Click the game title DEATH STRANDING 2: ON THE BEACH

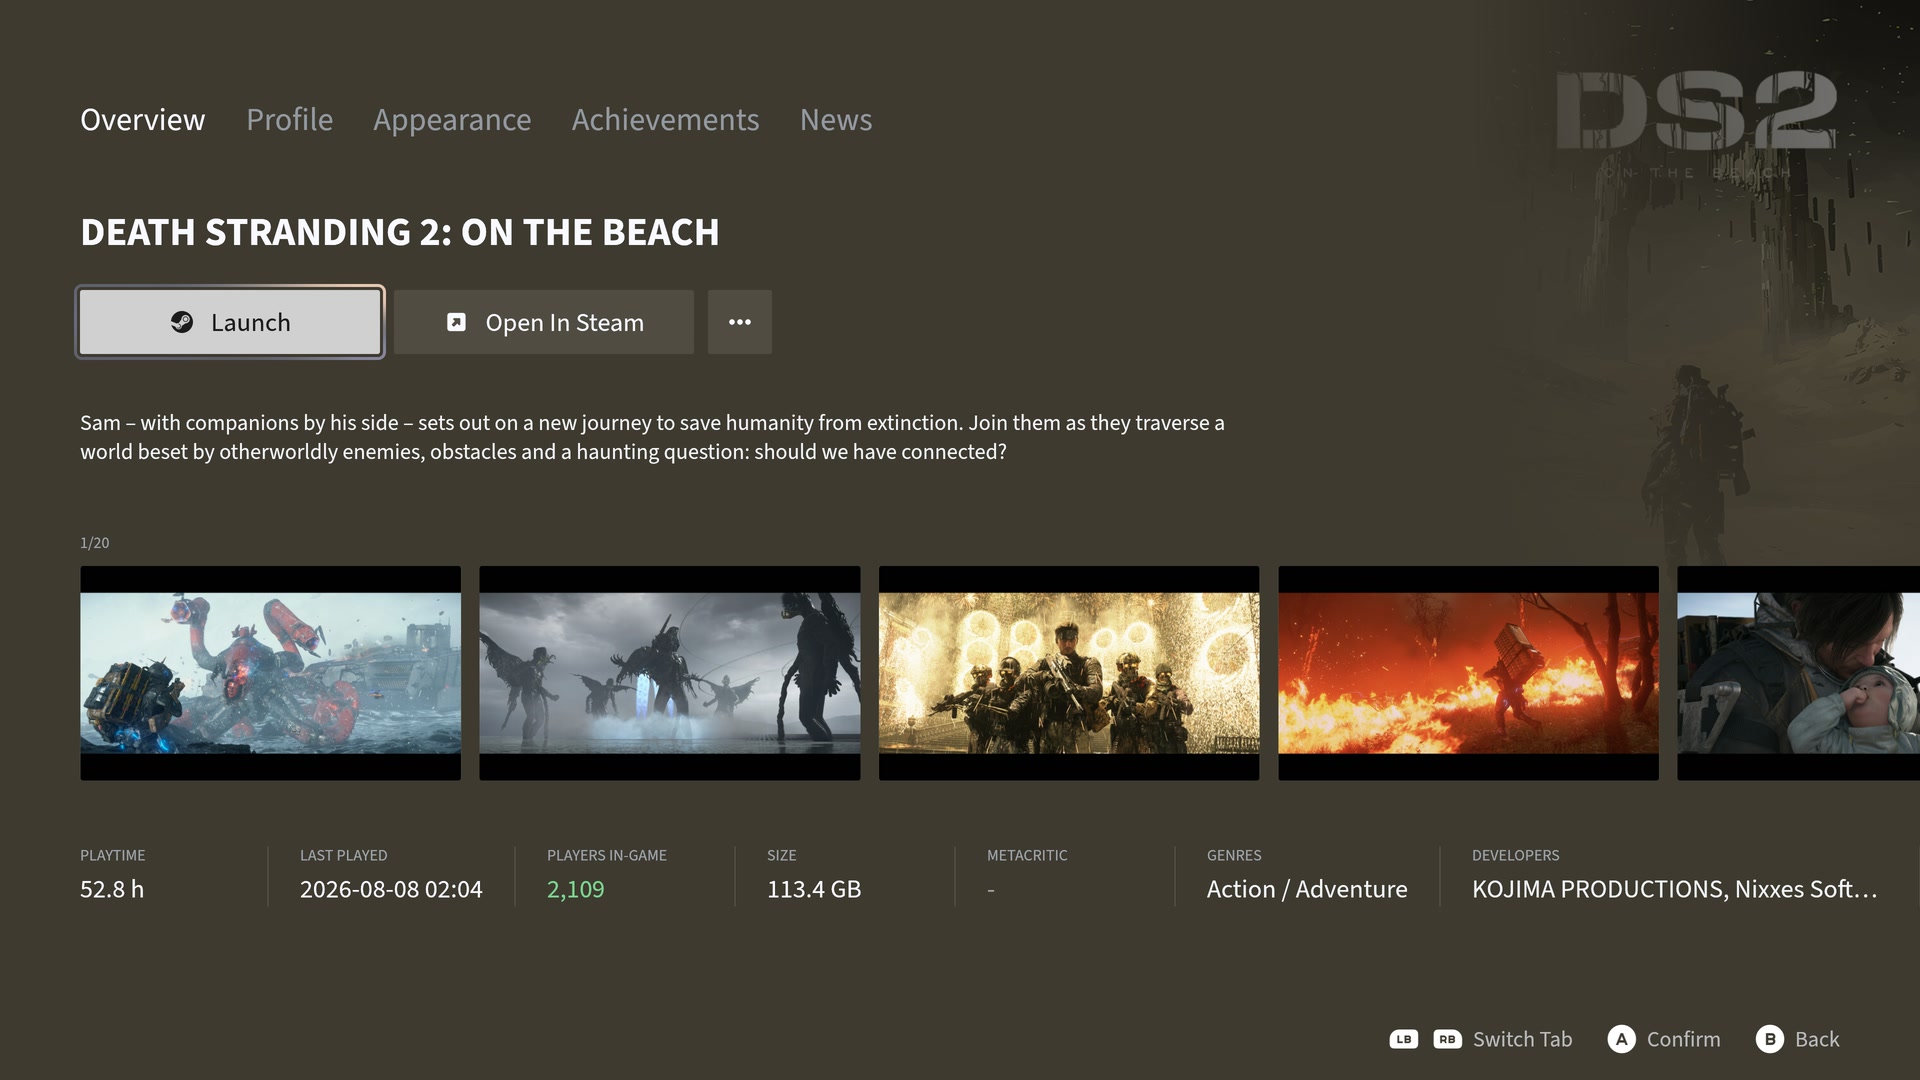pos(400,232)
